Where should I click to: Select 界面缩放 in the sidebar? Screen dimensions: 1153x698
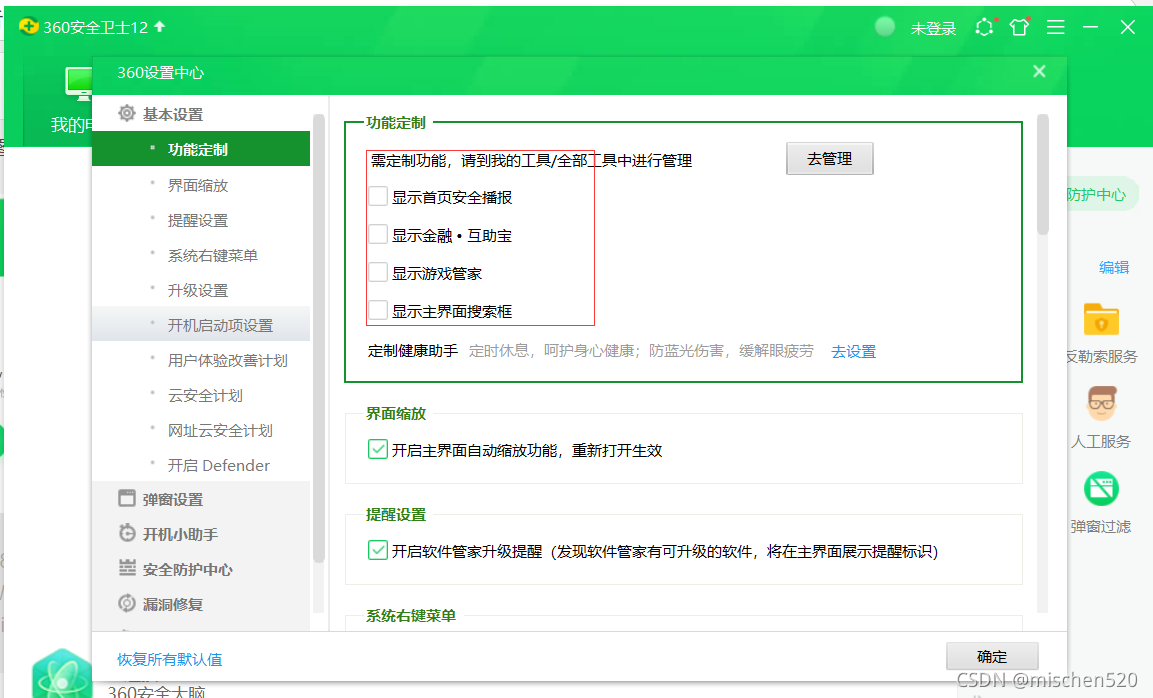click(x=201, y=185)
